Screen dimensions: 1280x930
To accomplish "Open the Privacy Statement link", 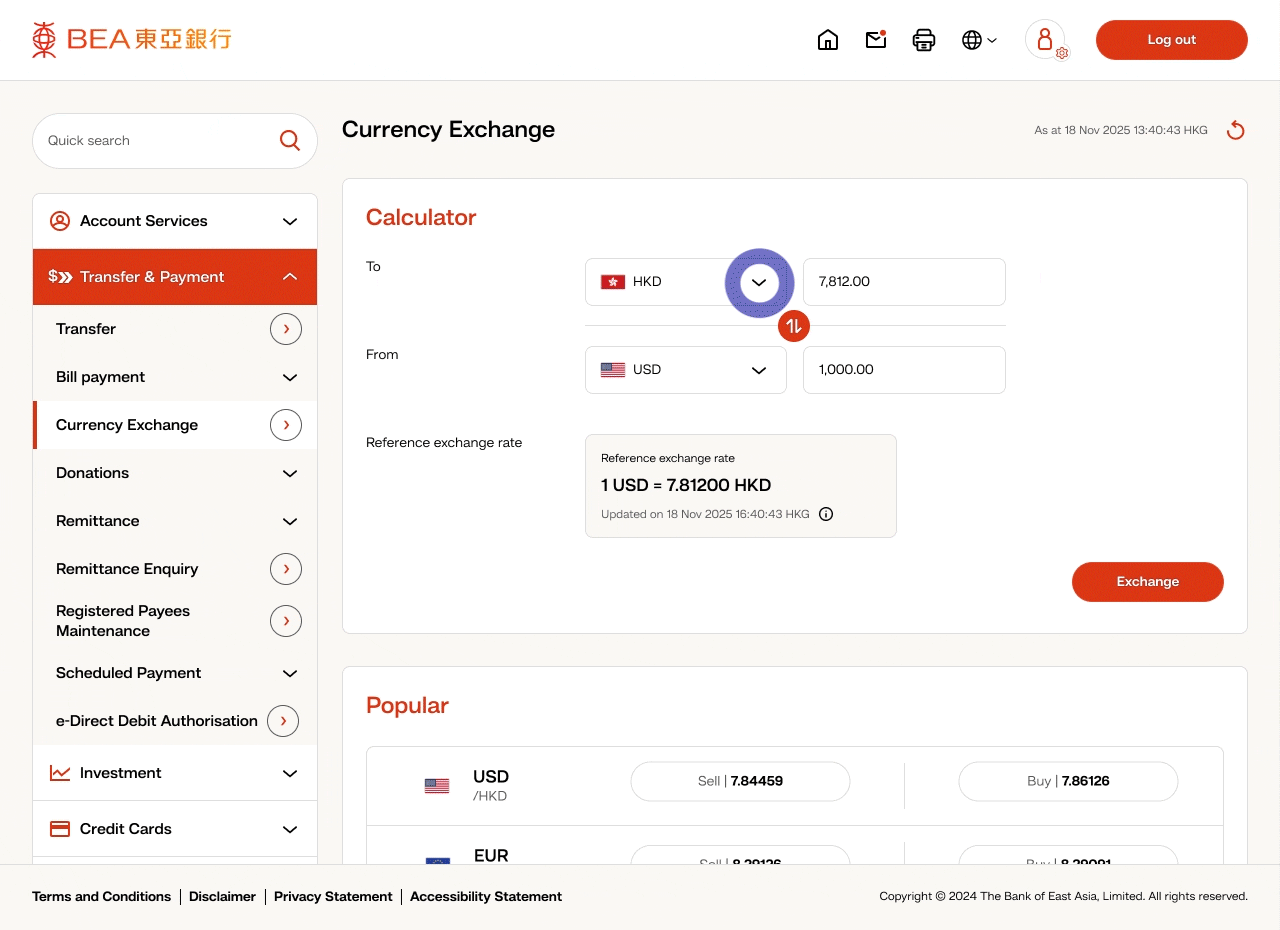I will tap(333, 897).
